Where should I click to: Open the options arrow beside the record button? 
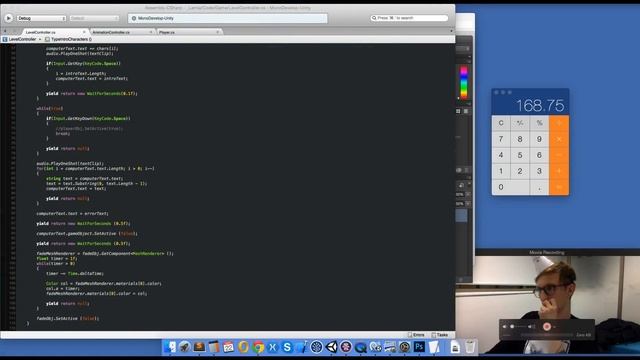point(554,327)
